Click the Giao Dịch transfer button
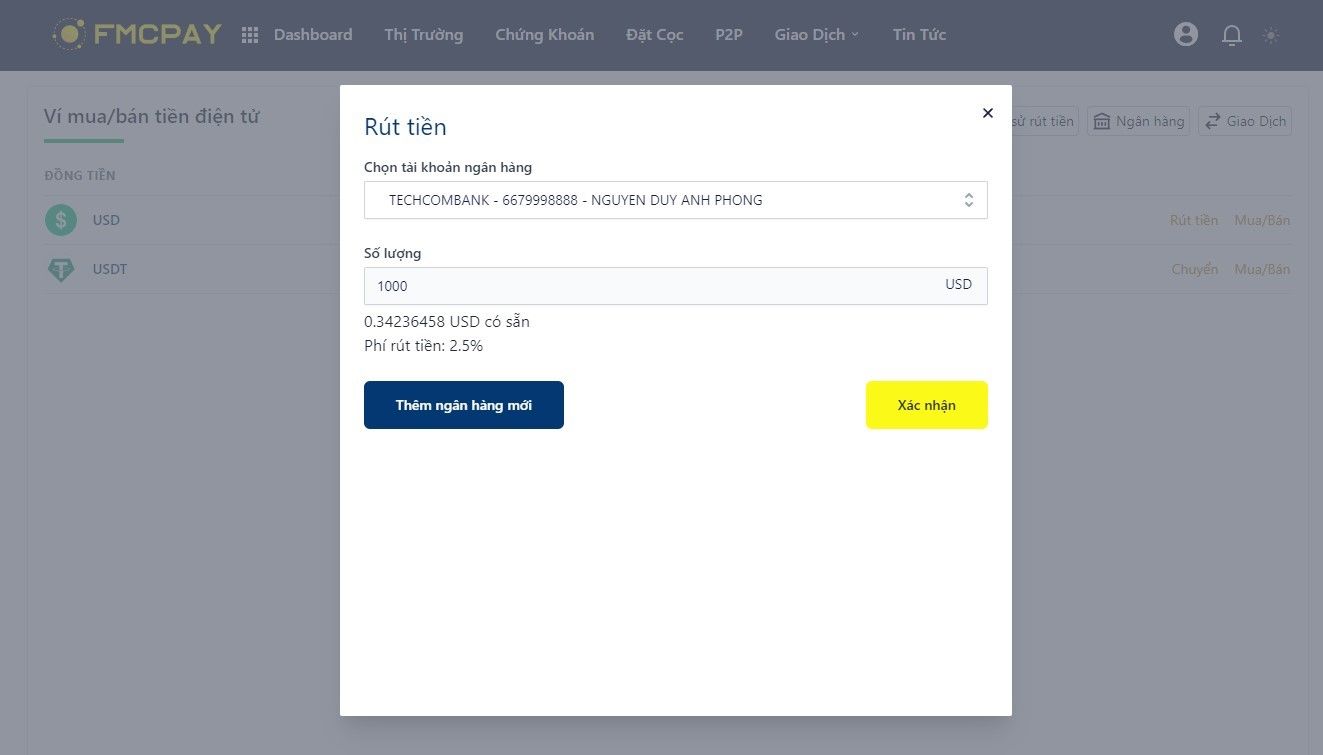1323x755 pixels. (1245, 121)
